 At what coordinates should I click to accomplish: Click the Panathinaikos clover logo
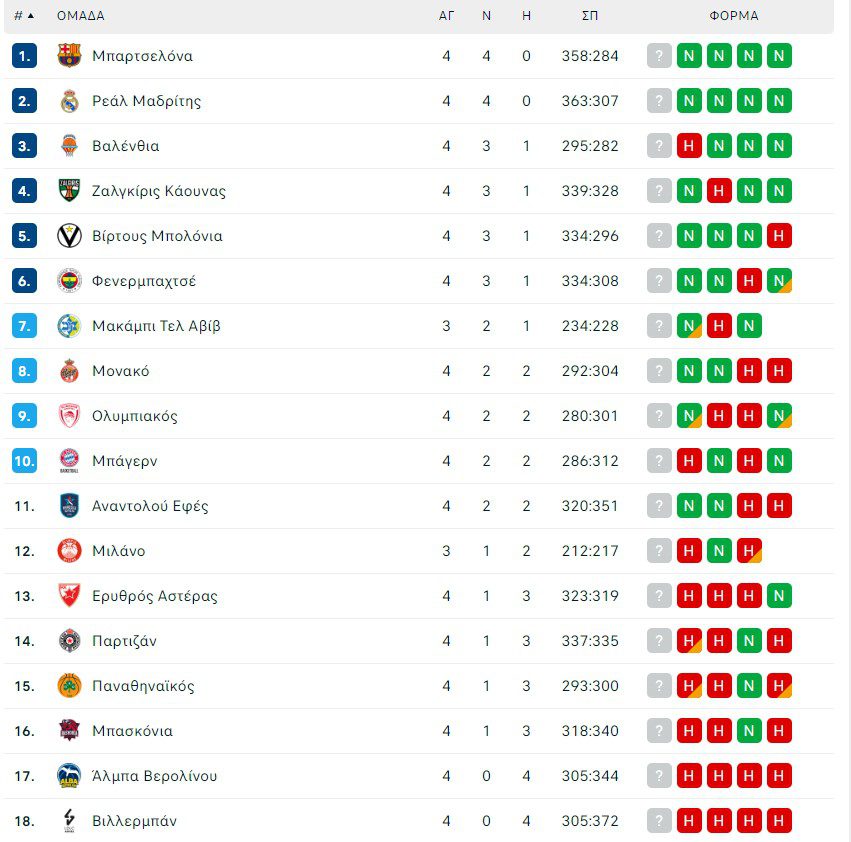pyautogui.click(x=69, y=686)
